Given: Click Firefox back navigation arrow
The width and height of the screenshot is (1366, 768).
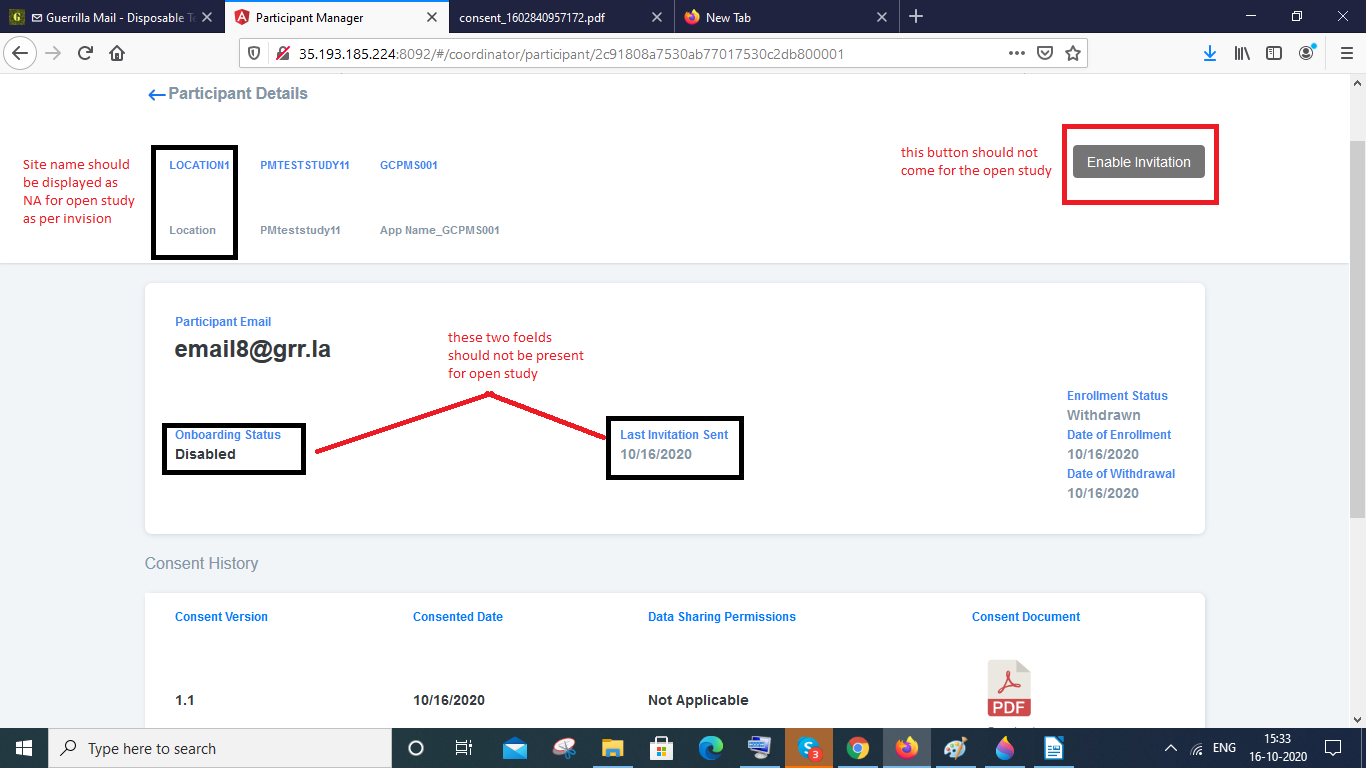Looking at the screenshot, I should pyautogui.click(x=22, y=53).
